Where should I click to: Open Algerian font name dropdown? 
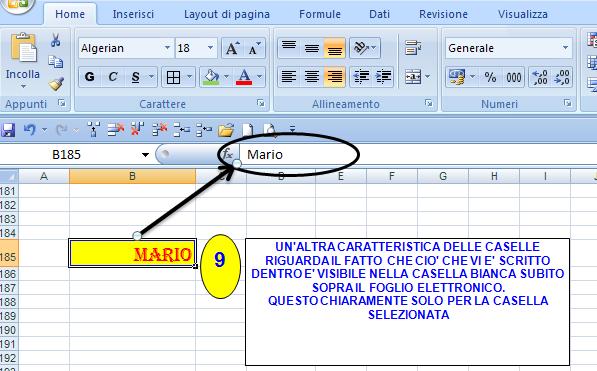point(168,48)
